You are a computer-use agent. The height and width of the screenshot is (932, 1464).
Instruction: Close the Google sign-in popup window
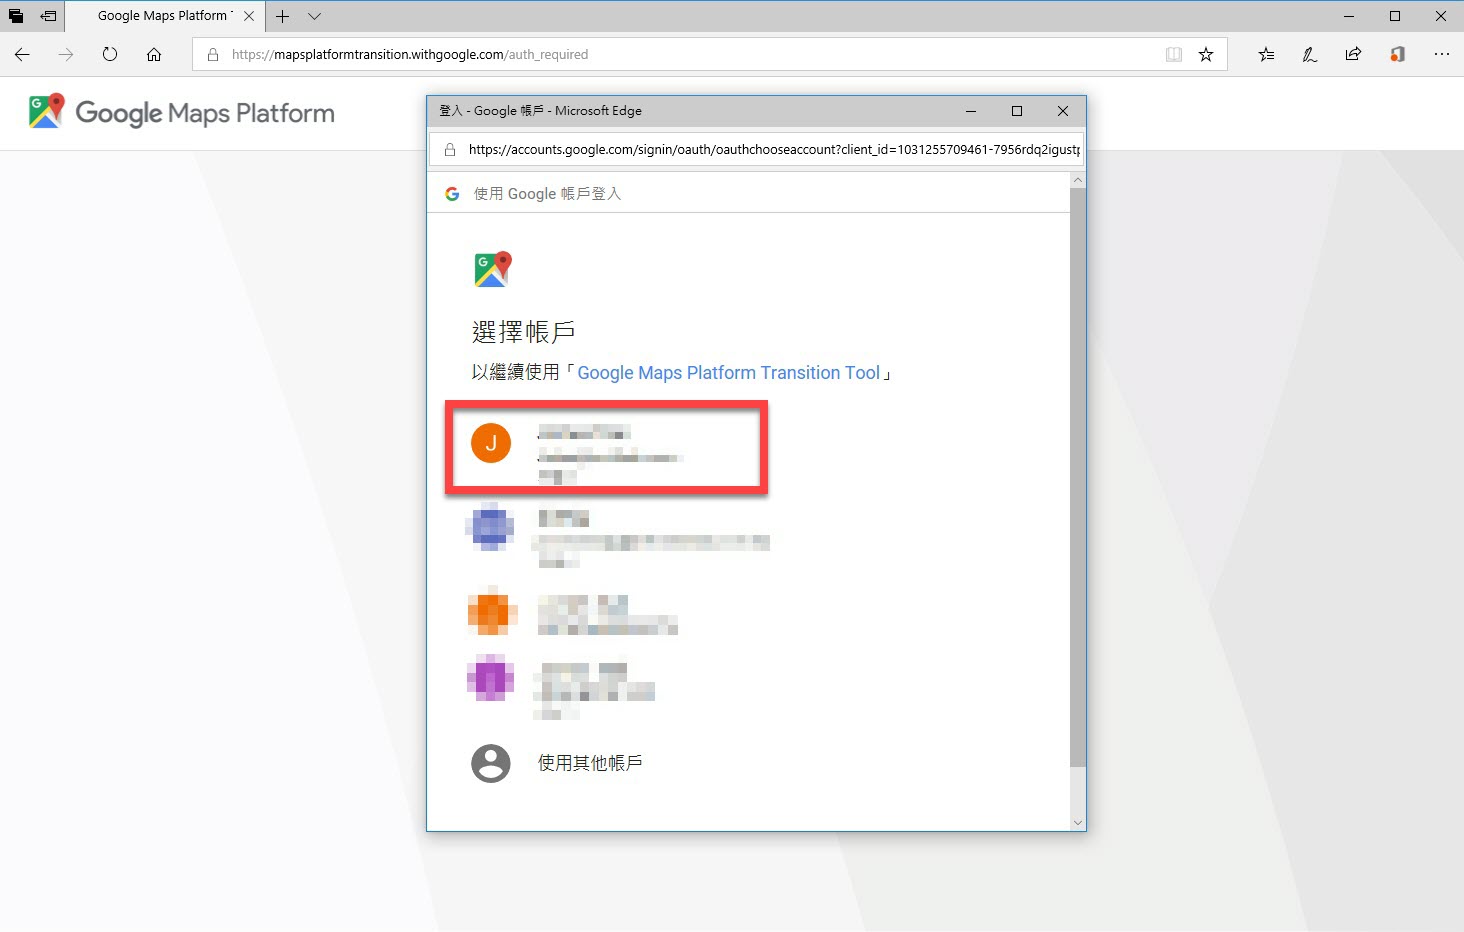[1063, 111]
